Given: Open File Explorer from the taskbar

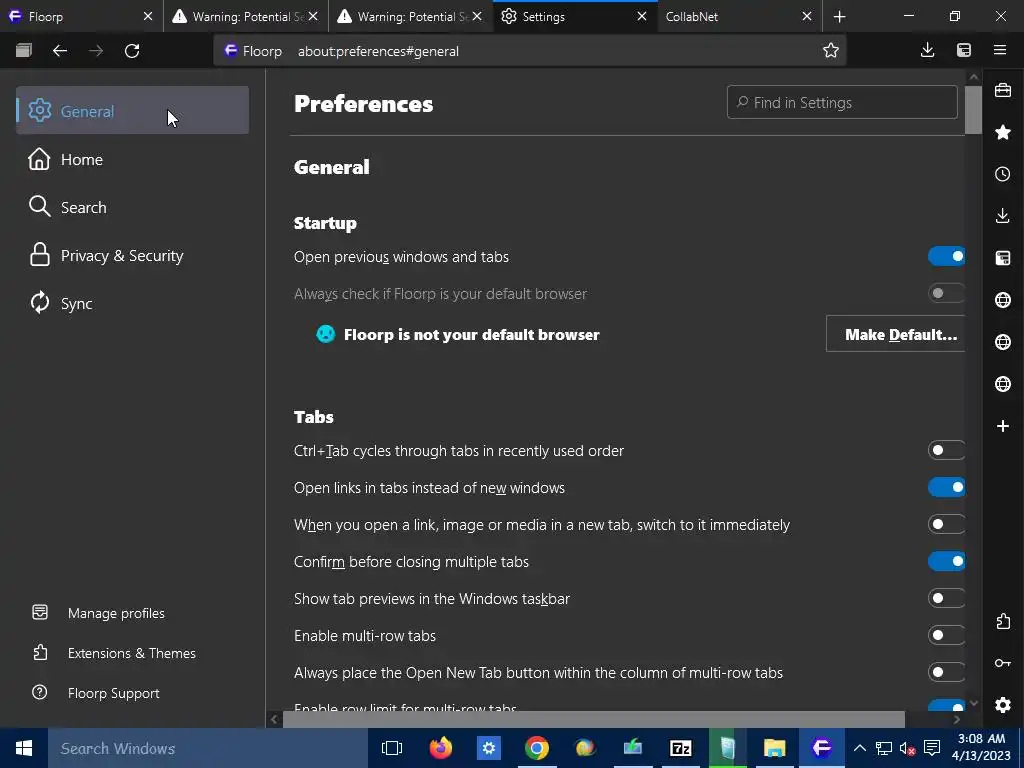Looking at the screenshot, I should pyautogui.click(x=775, y=748).
